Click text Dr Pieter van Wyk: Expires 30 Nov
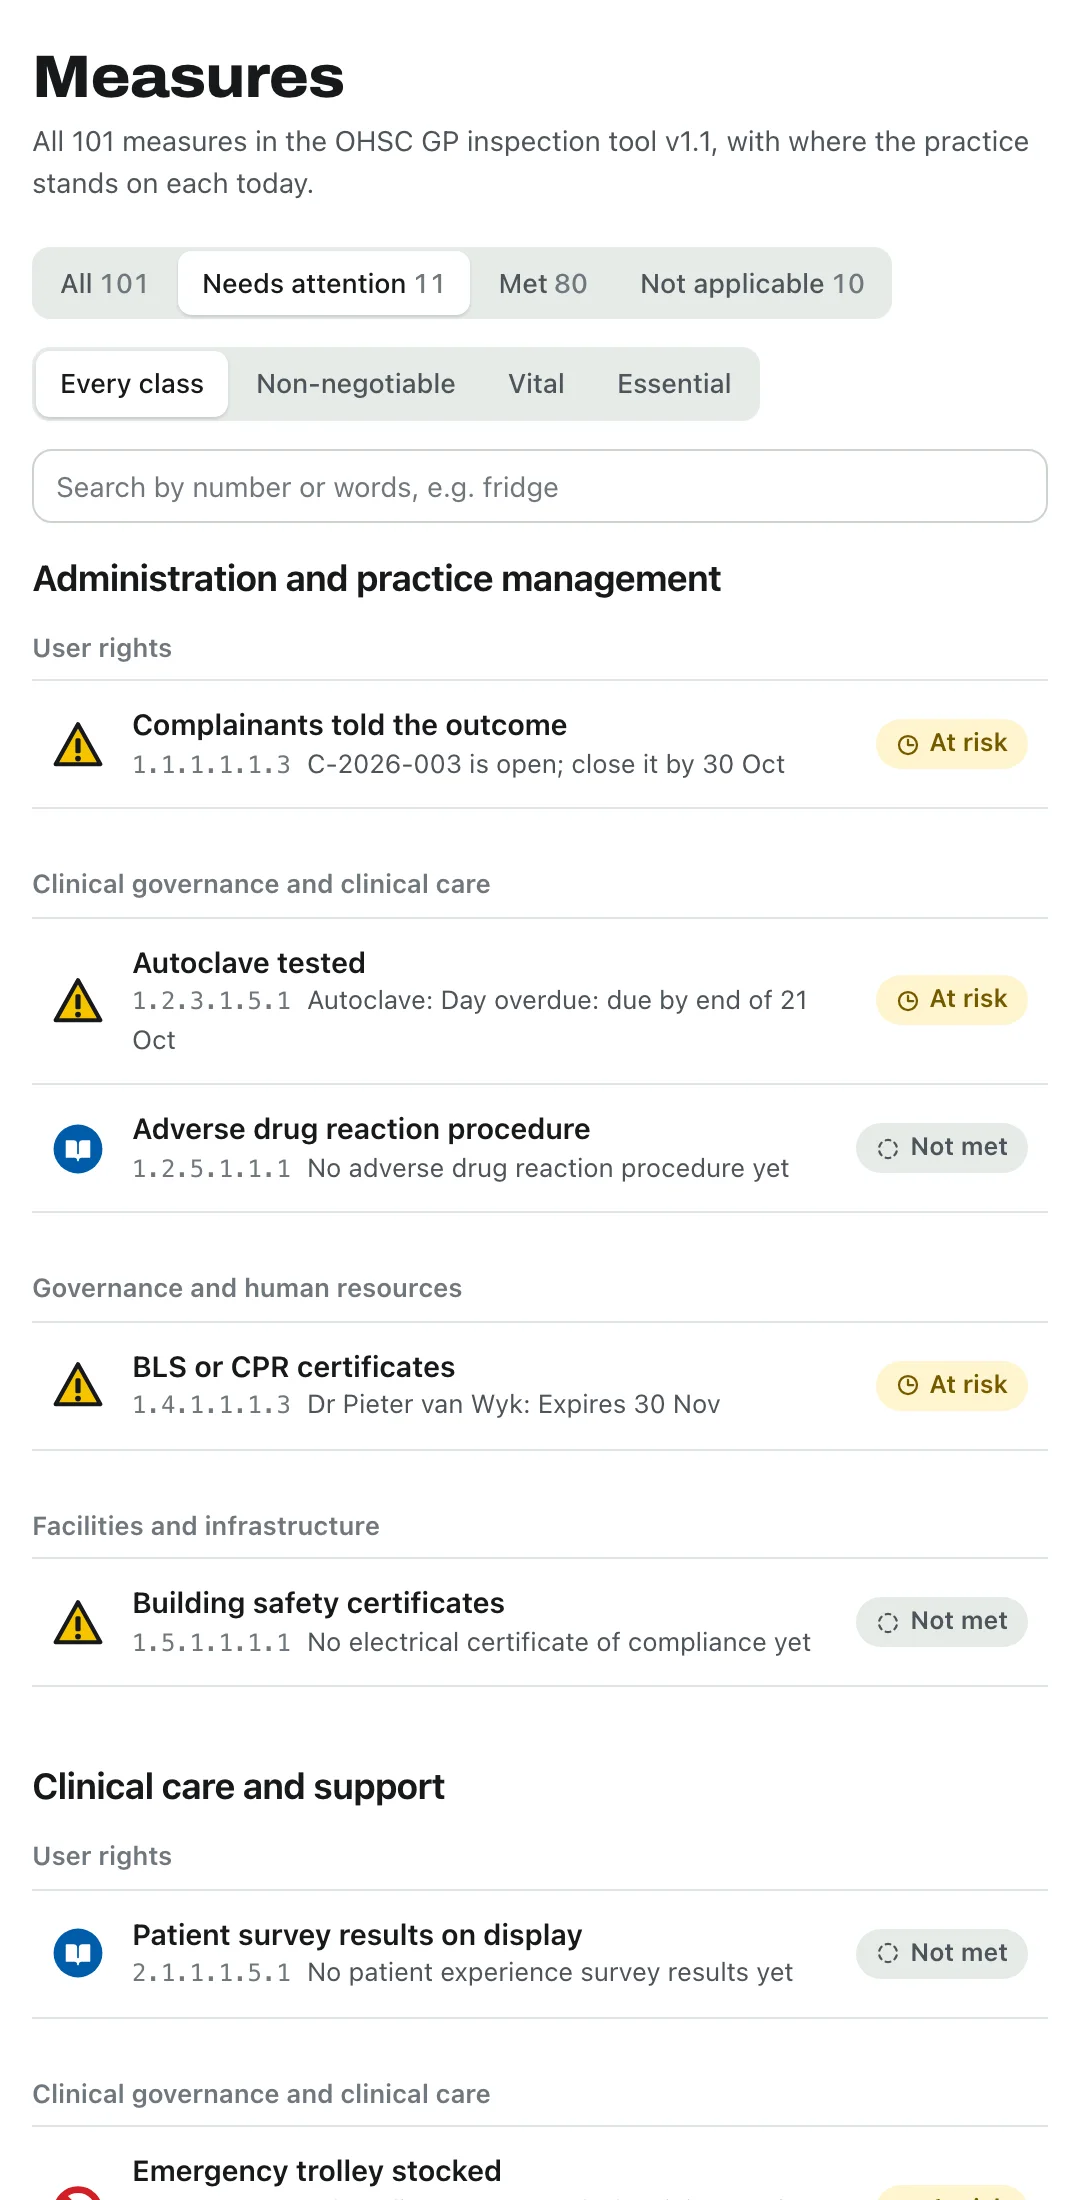The image size is (1080, 2200). pos(514,1405)
